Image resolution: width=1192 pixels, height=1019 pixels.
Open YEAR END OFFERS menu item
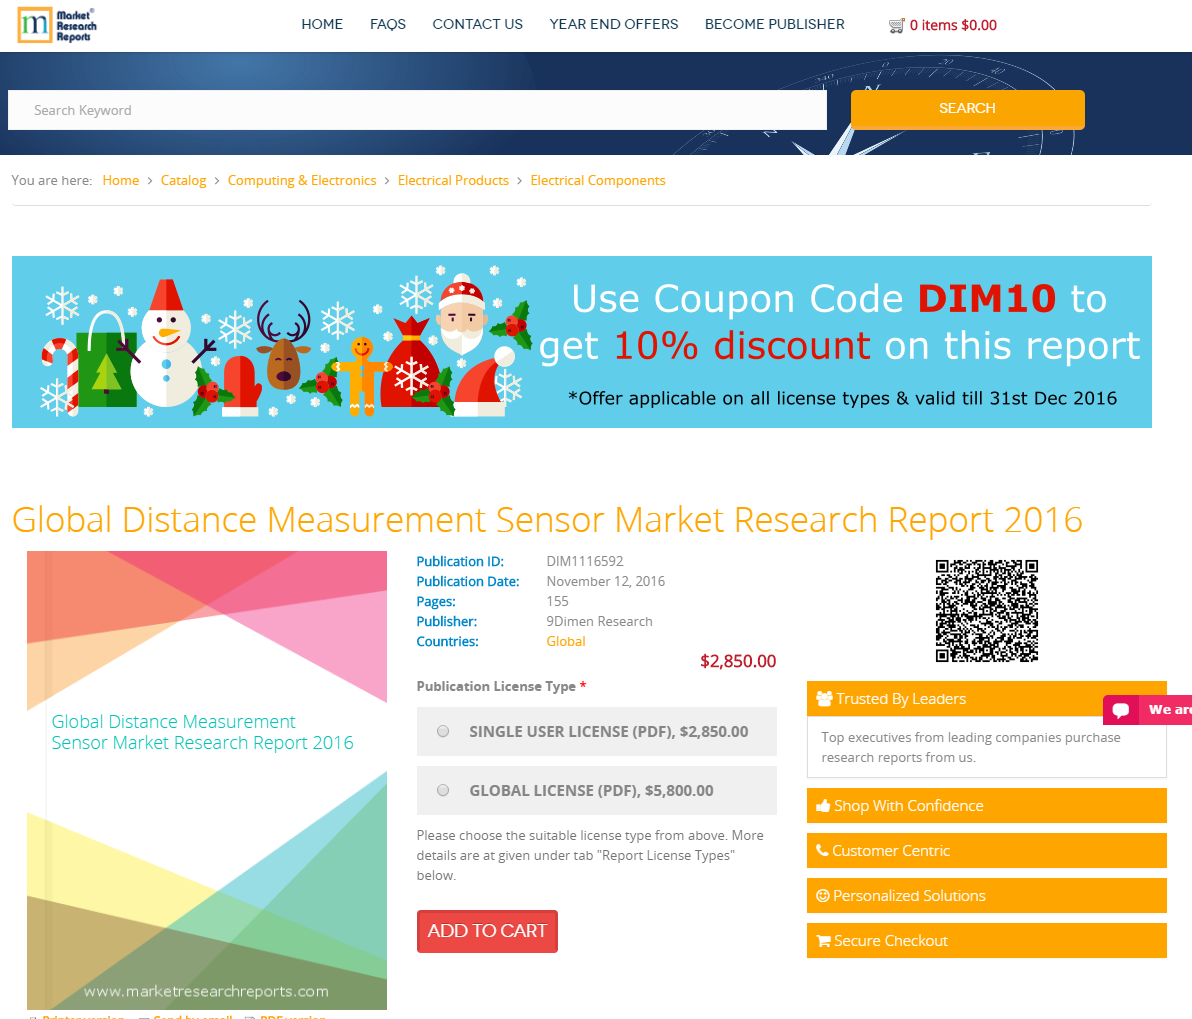[613, 24]
